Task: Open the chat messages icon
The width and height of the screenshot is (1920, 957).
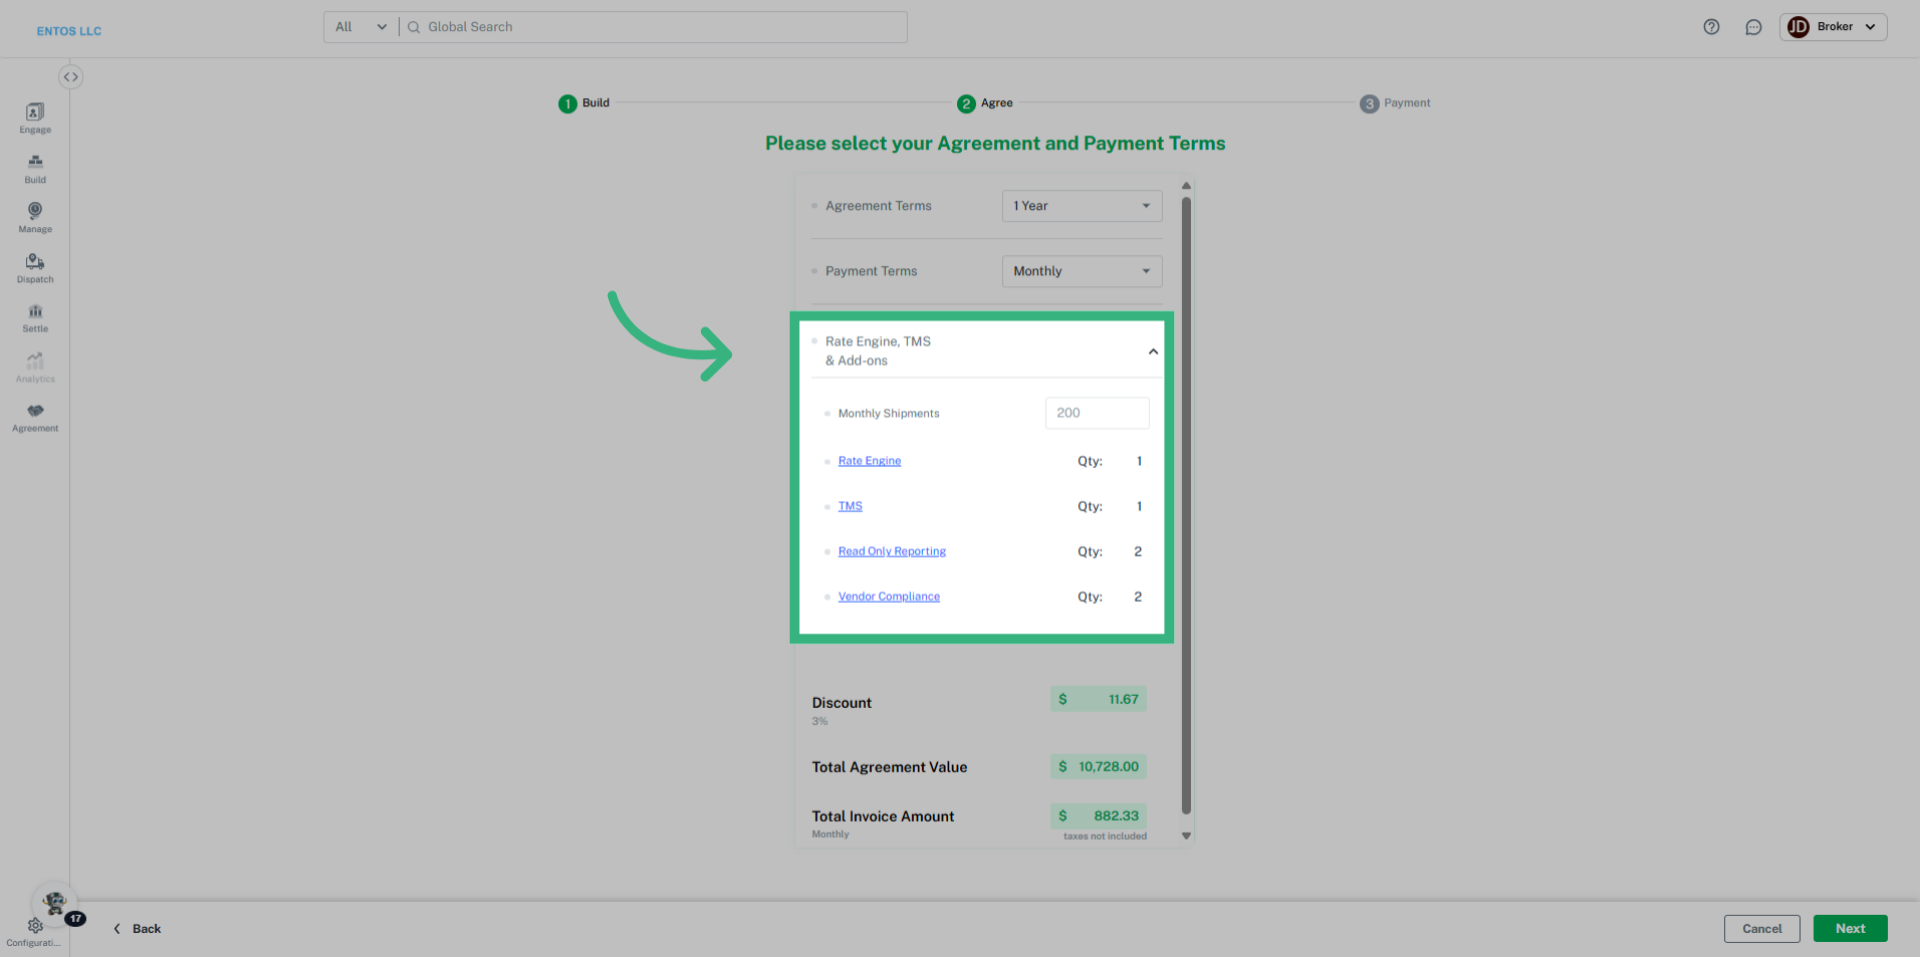Action: pyautogui.click(x=1753, y=27)
